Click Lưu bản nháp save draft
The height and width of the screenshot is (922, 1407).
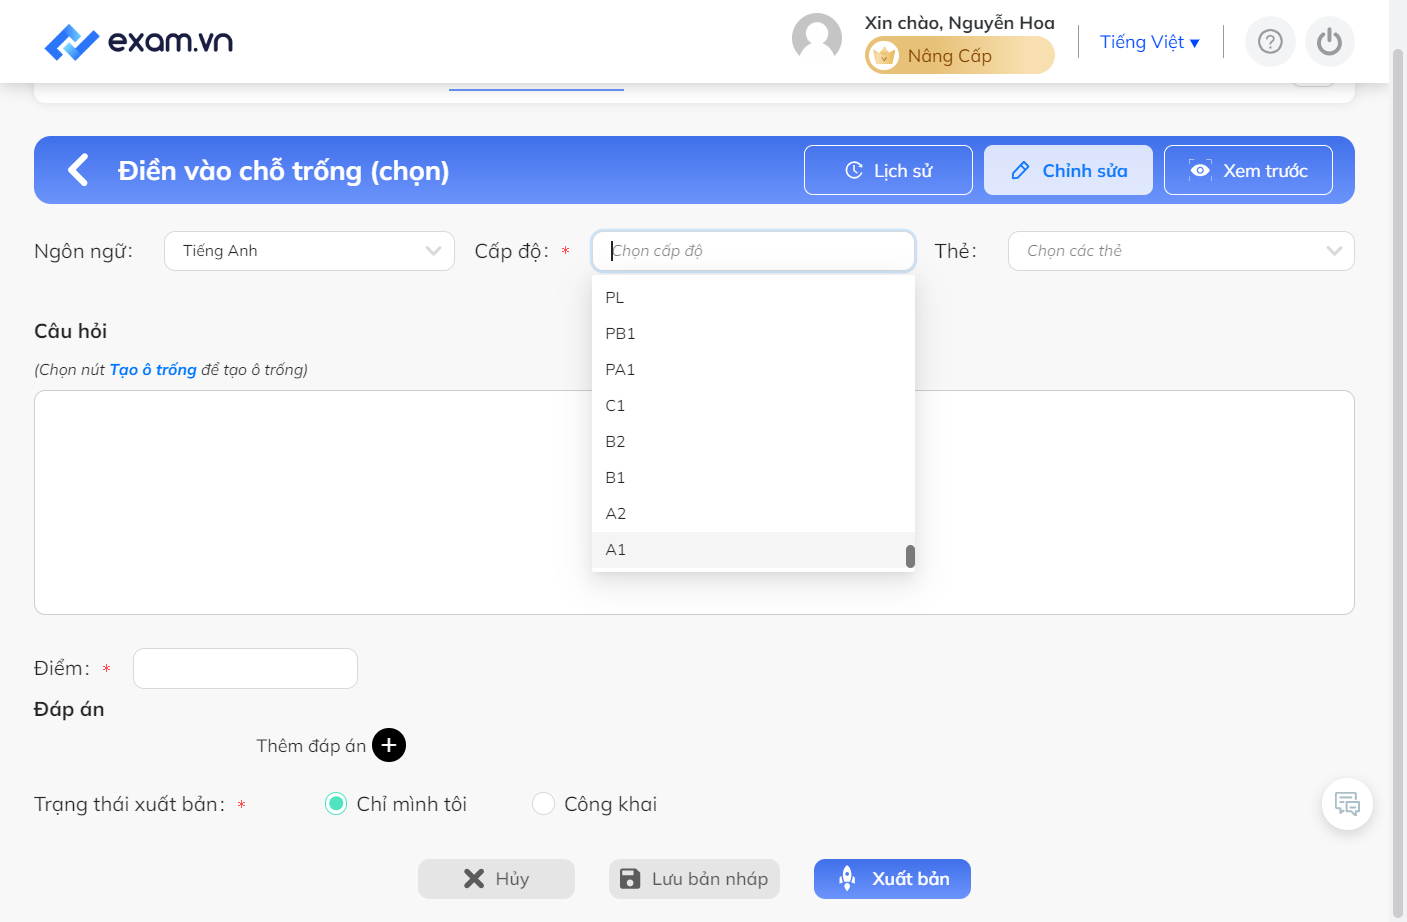[694, 879]
